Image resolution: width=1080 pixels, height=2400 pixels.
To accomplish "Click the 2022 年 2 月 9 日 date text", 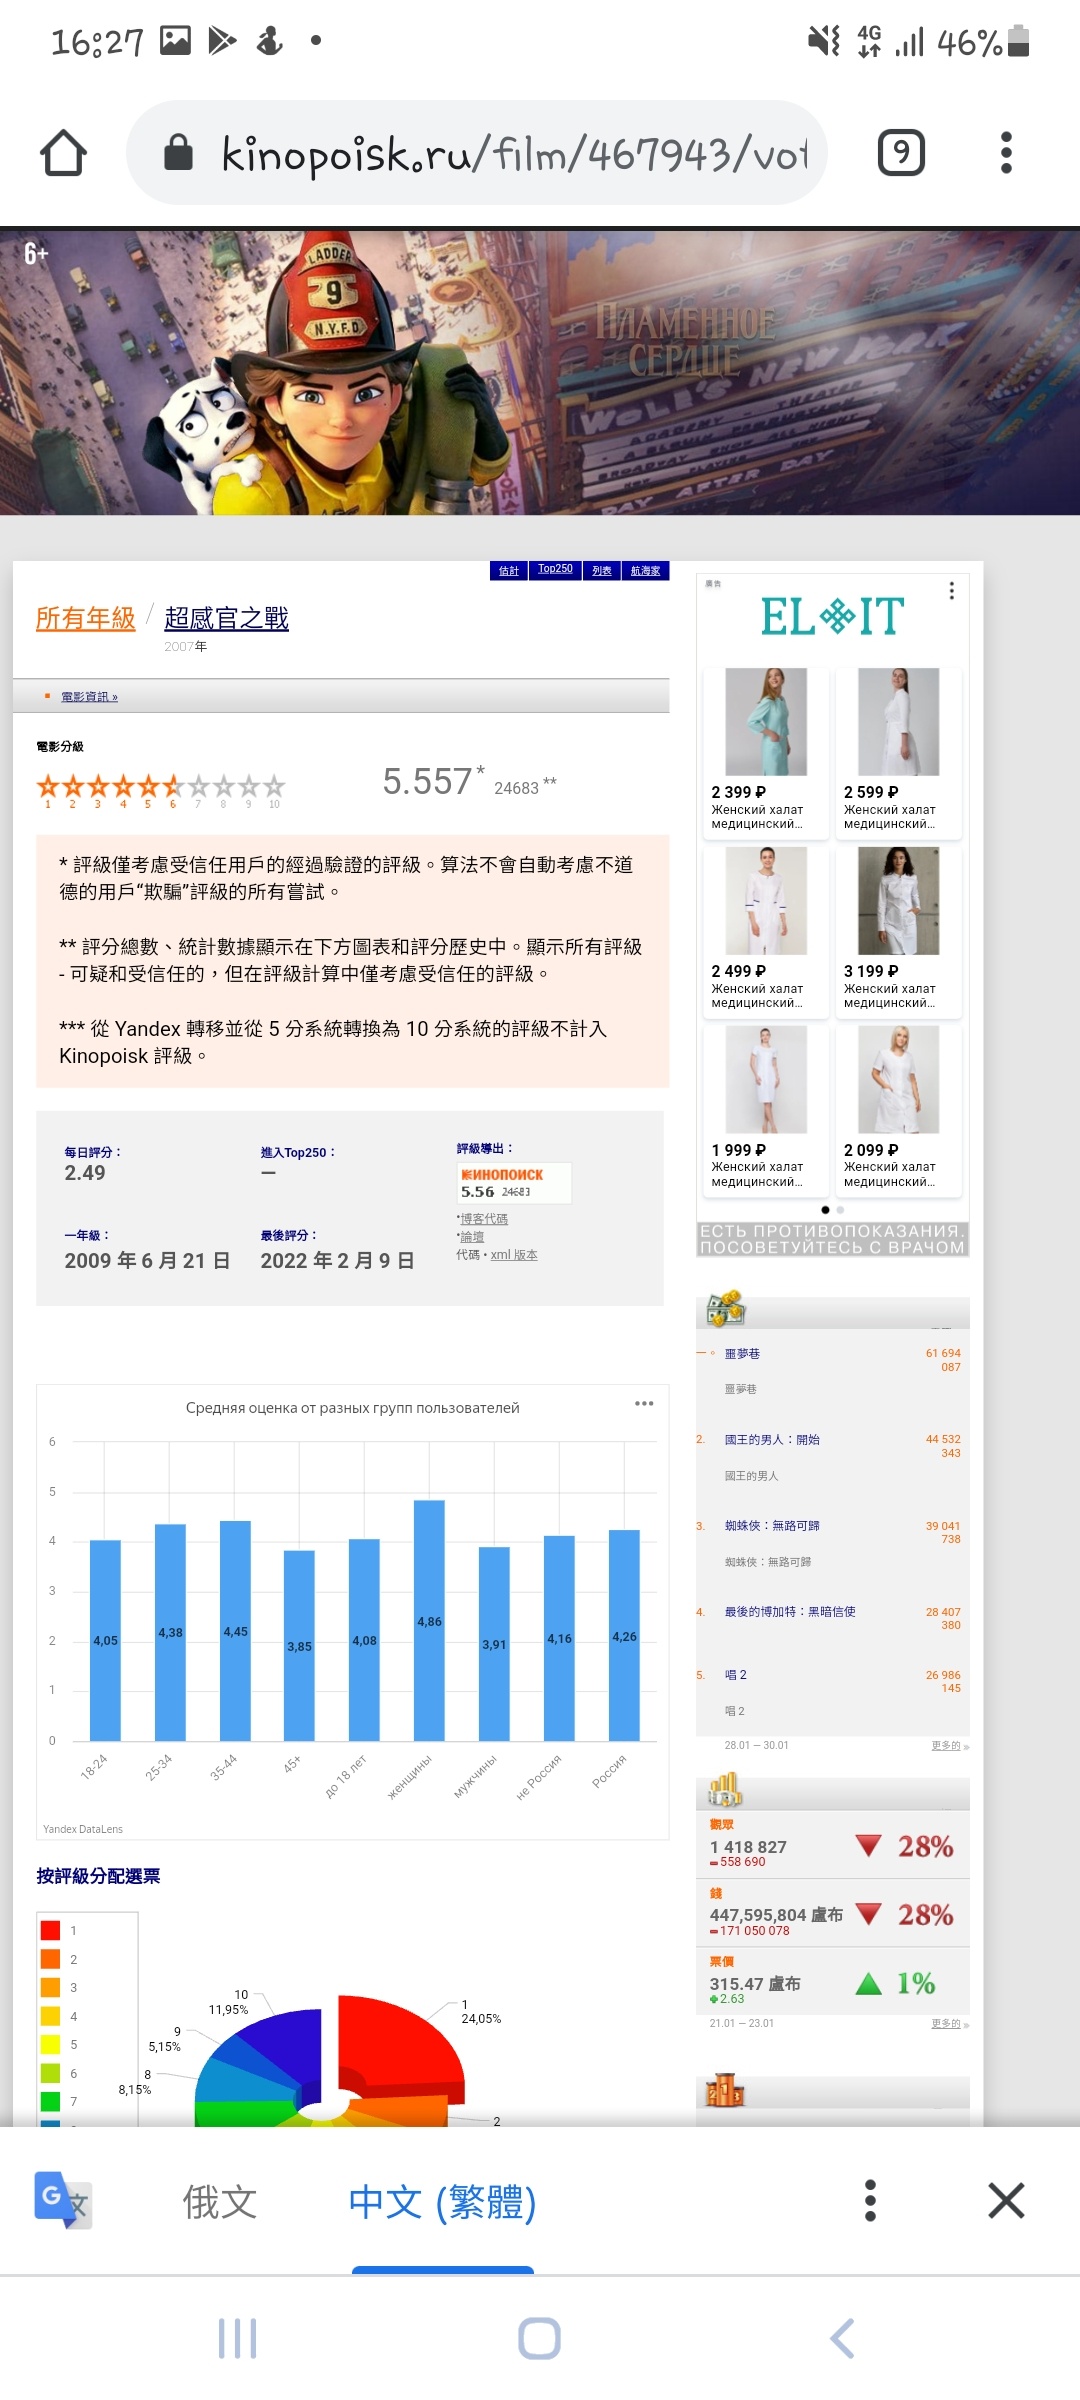I will [x=337, y=1261].
